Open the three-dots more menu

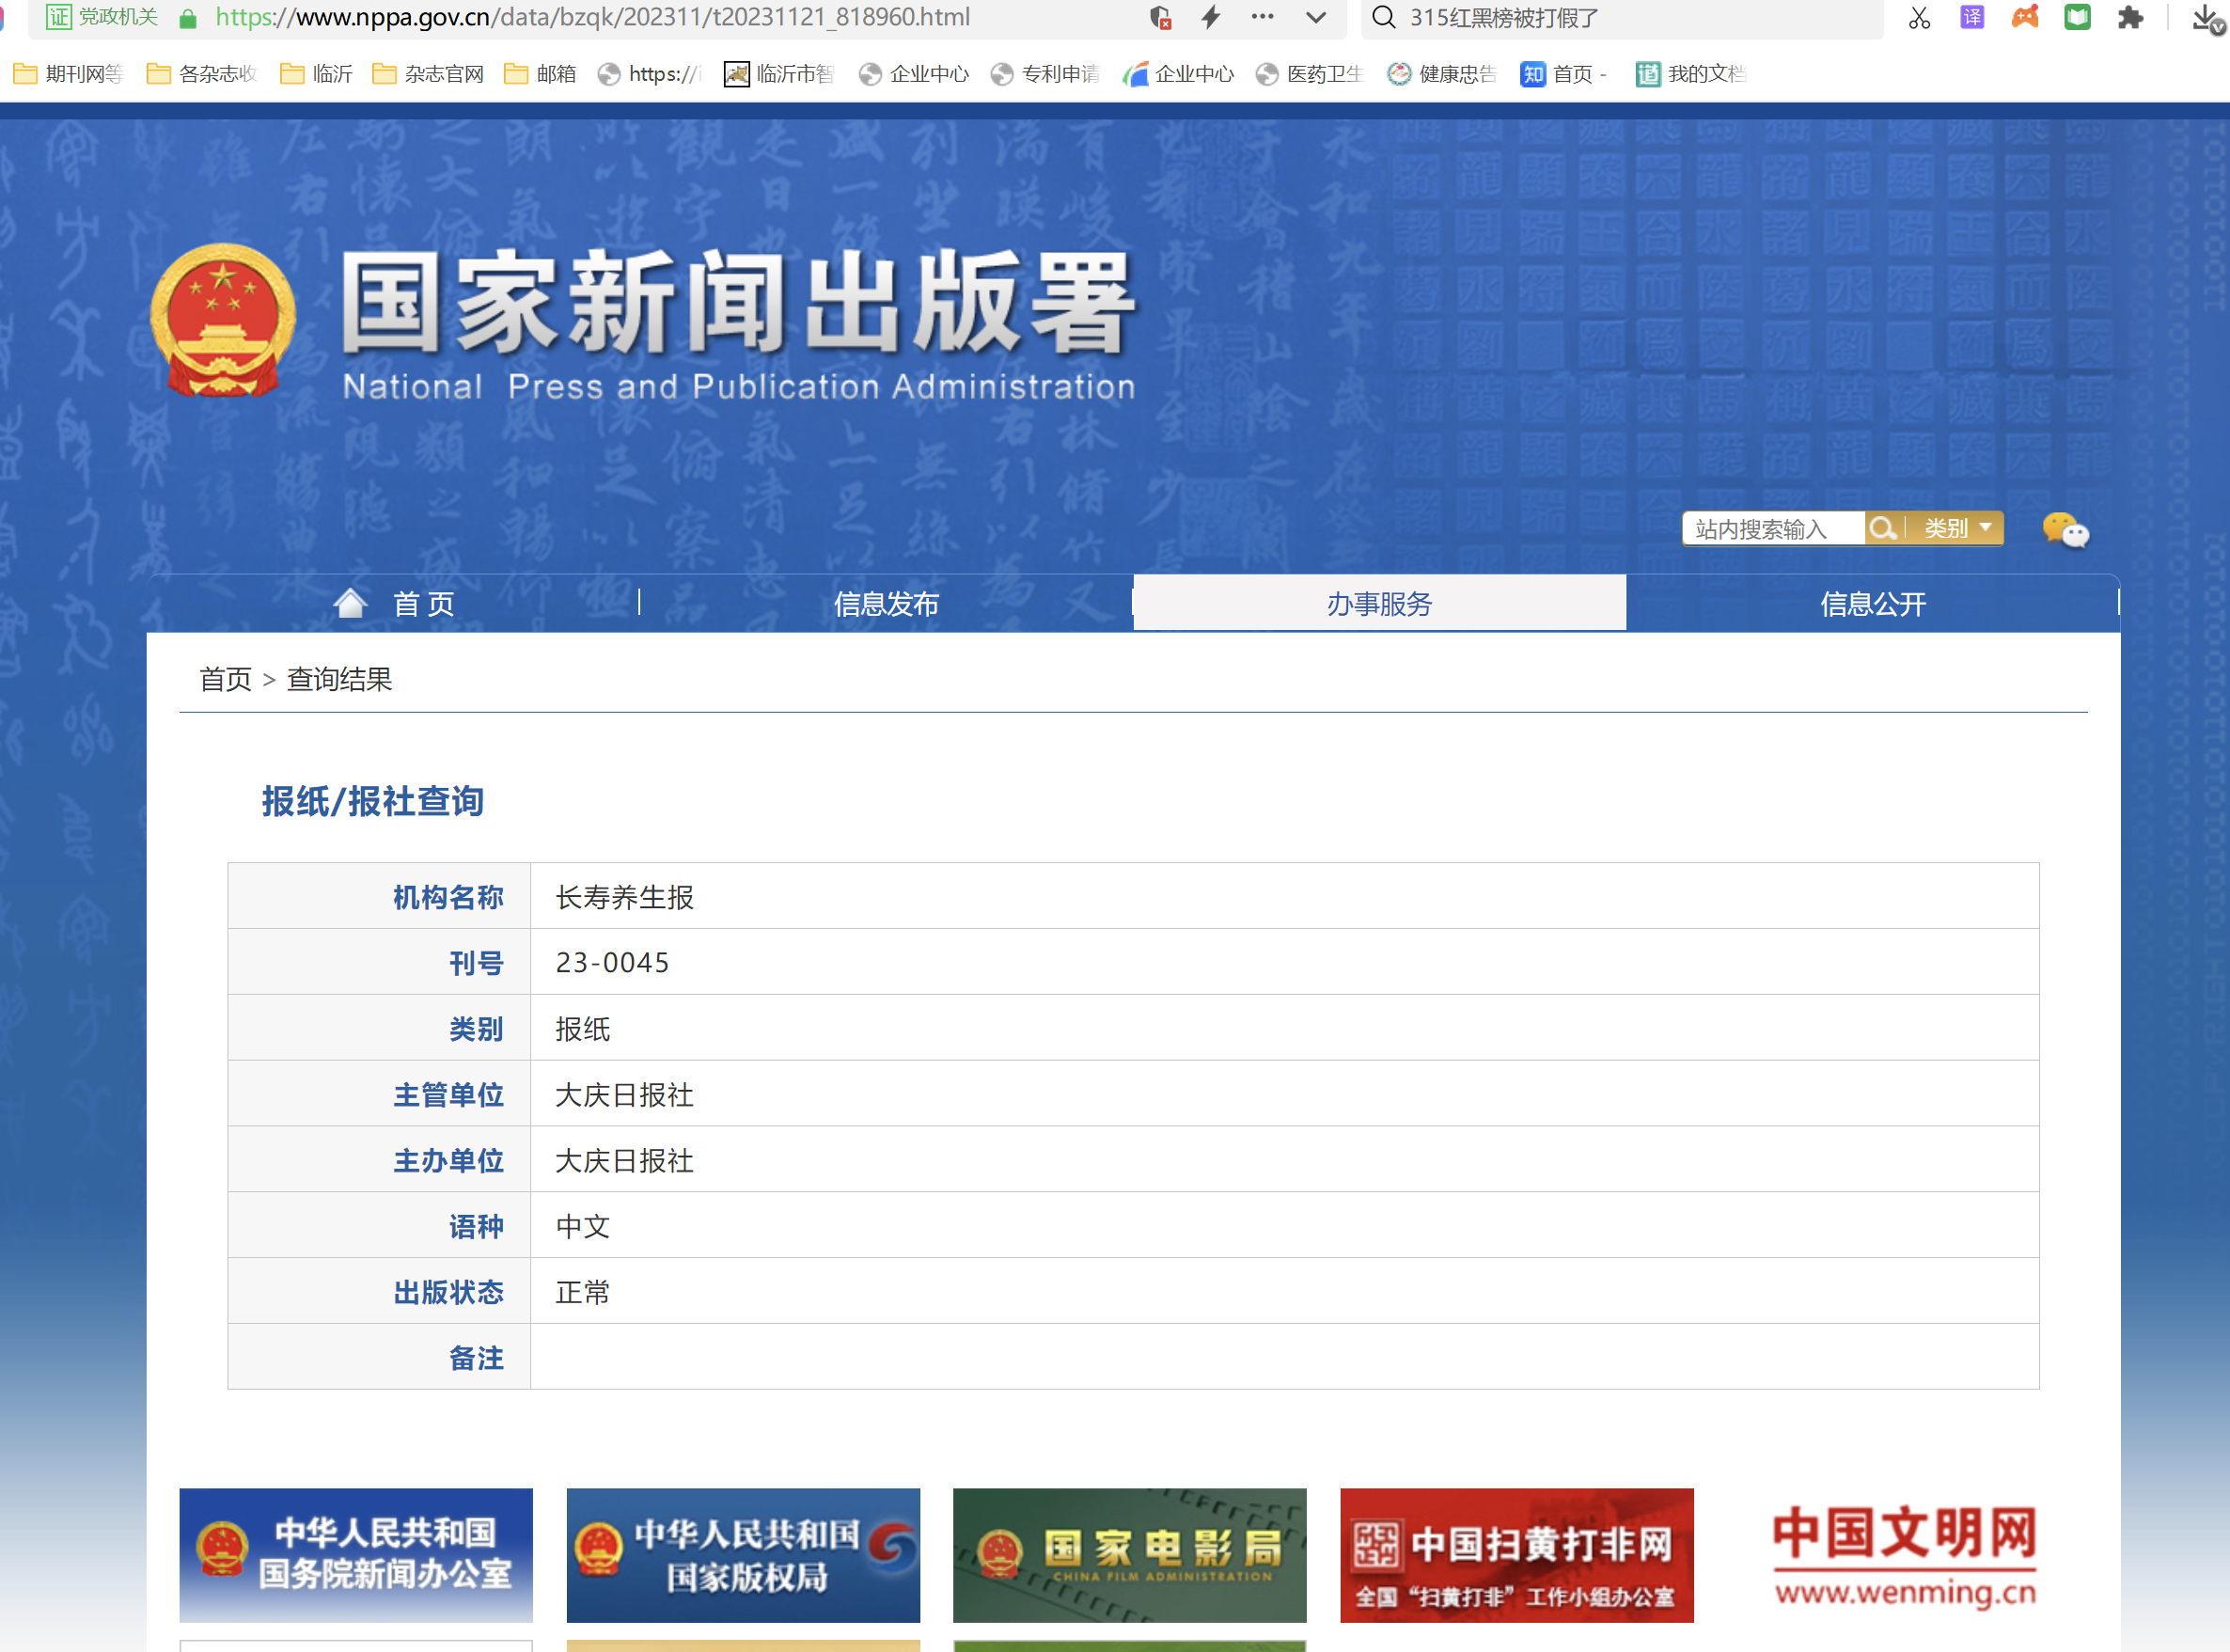click(x=1262, y=17)
